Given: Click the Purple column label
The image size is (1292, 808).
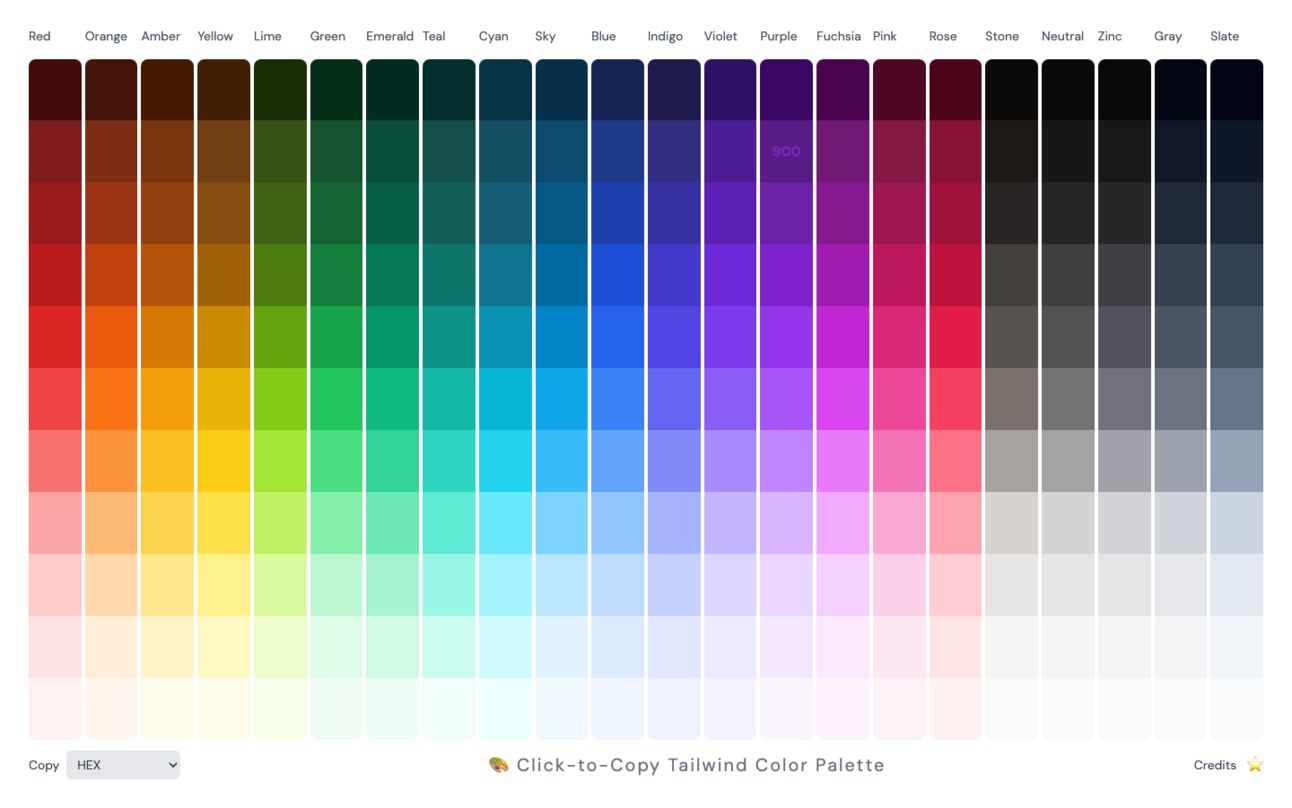Looking at the screenshot, I should [779, 36].
